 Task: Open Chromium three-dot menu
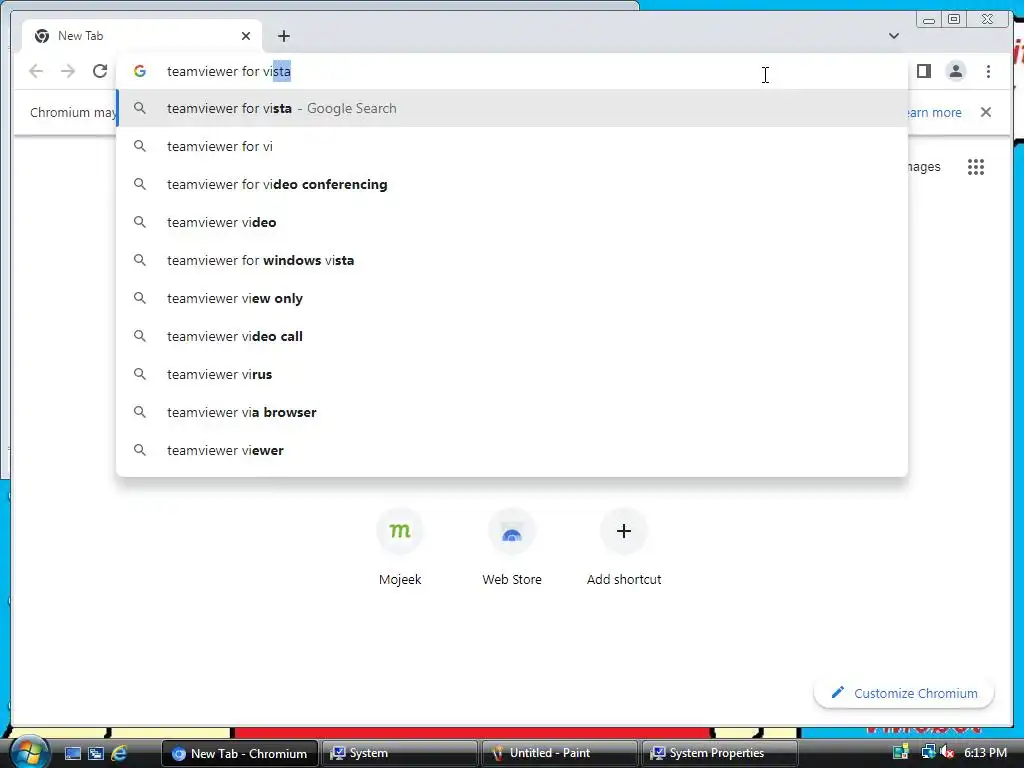988,71
